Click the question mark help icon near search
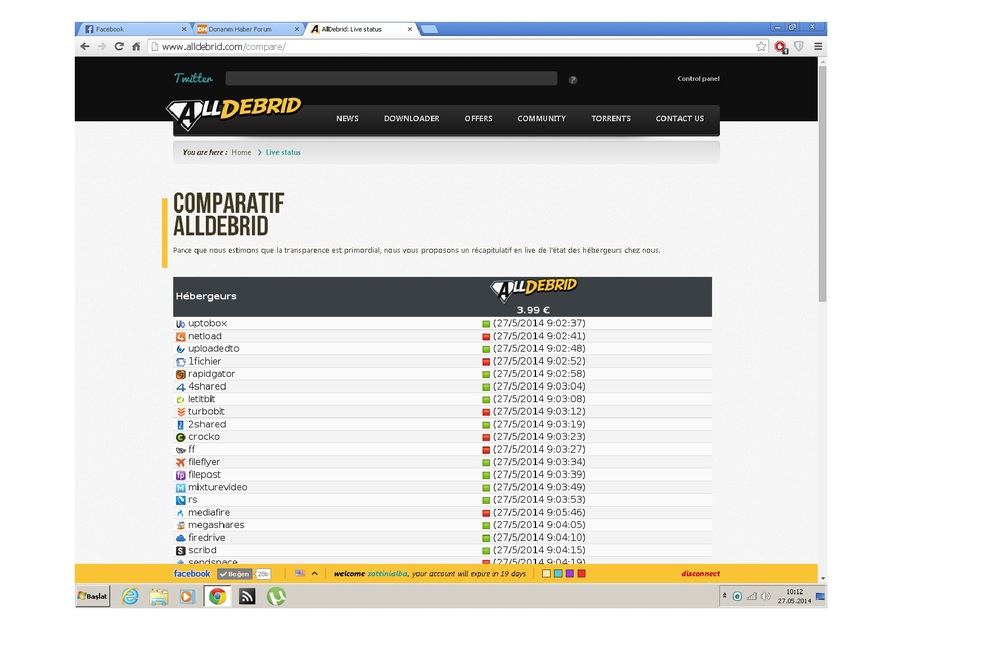Image resolution: width=1000 pixels, height=656 pixels. tap(573, 80)
